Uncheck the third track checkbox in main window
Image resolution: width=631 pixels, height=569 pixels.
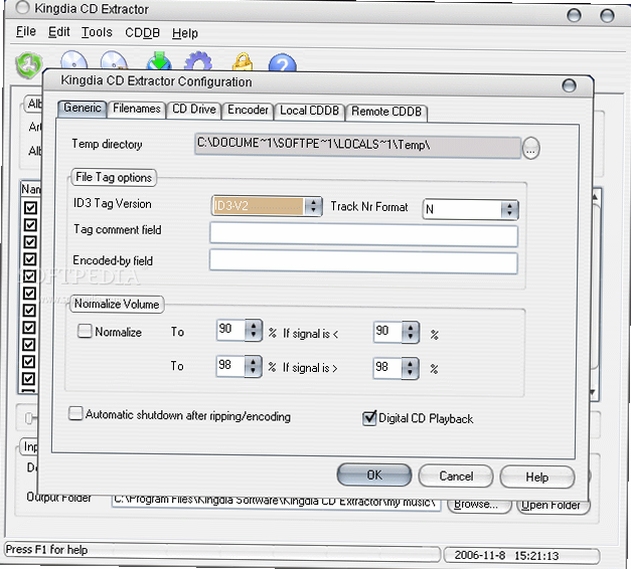30,242
